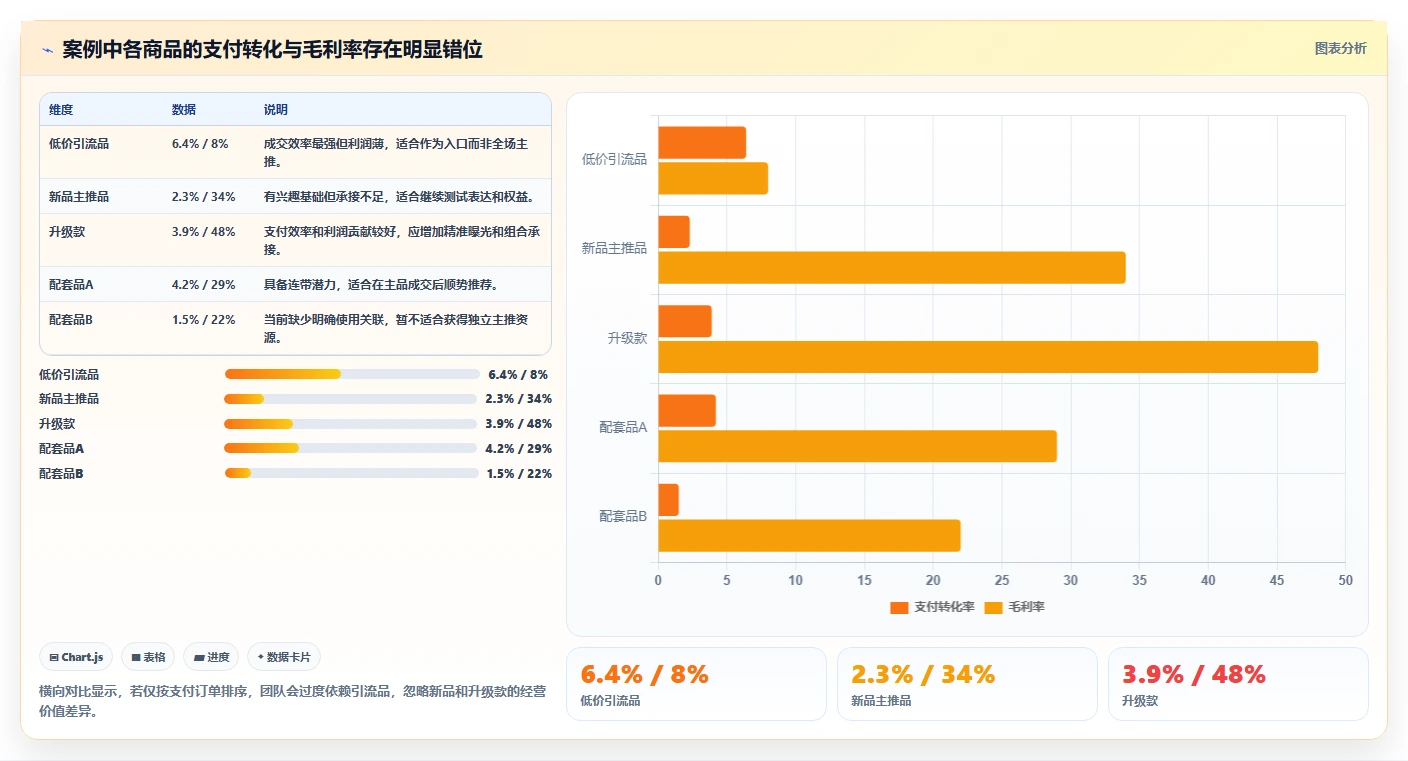Click the 低价引流品 支付转化率 bar in the chart
The height and width of the screenshot is (761, 1408).
click(x=702, y=143)
